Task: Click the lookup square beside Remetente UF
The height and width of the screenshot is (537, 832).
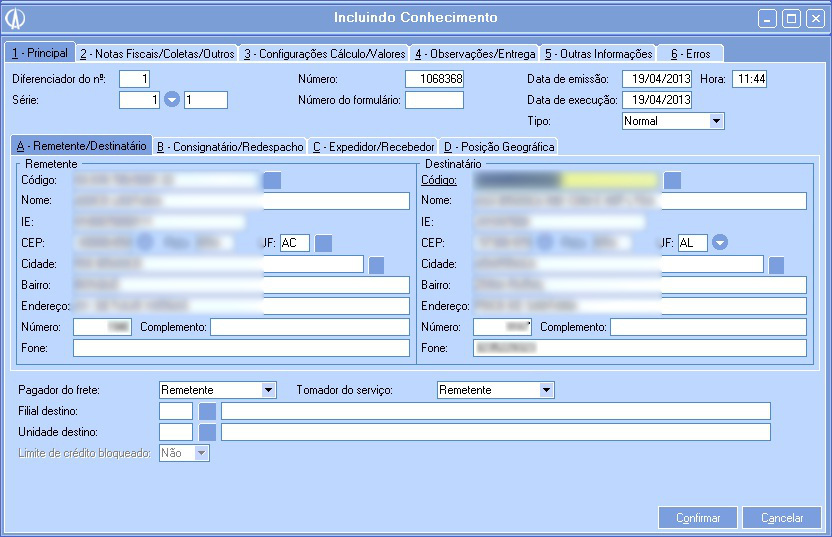Action: pyautogui.click(x=323, y=243)
